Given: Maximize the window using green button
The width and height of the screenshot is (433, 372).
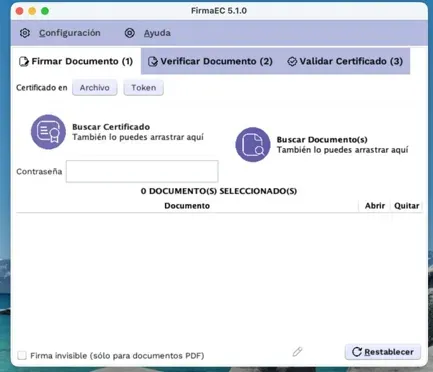Looking at the screenshot, I should 45,11.
